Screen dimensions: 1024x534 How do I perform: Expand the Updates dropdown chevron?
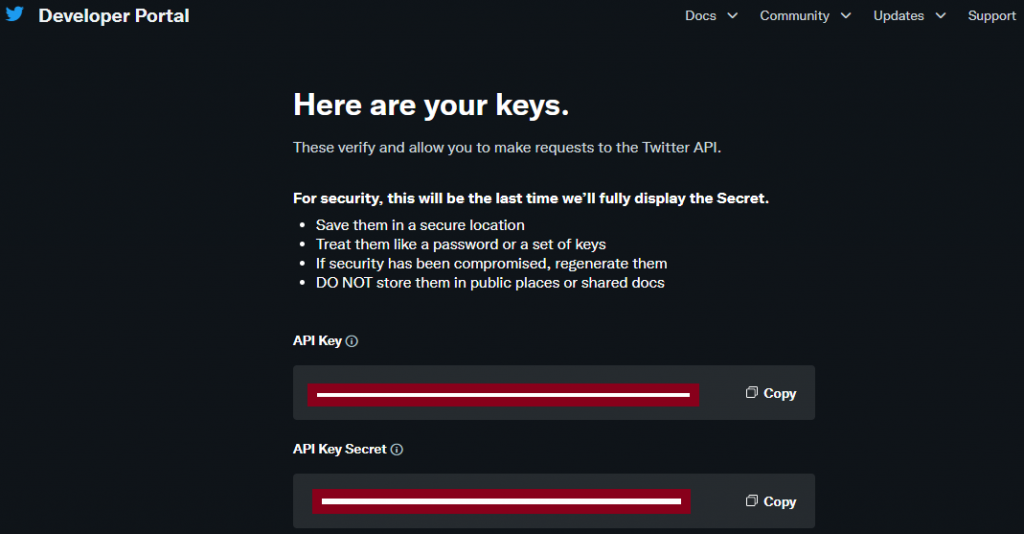[940, 16]
